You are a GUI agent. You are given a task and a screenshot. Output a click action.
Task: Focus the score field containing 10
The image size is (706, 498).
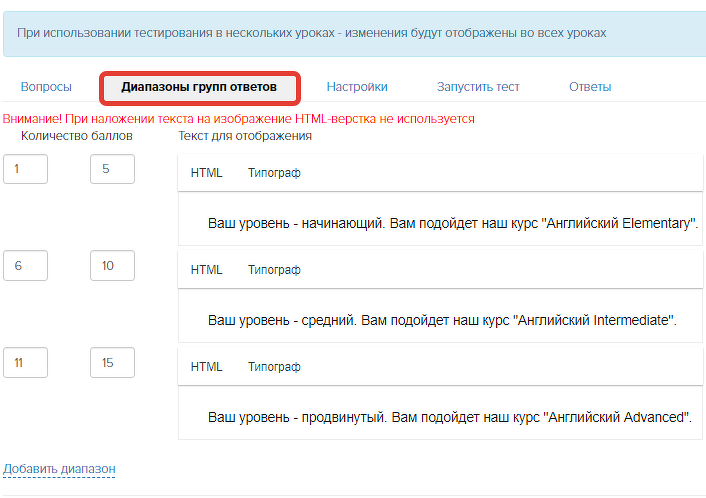click(112, 266)
